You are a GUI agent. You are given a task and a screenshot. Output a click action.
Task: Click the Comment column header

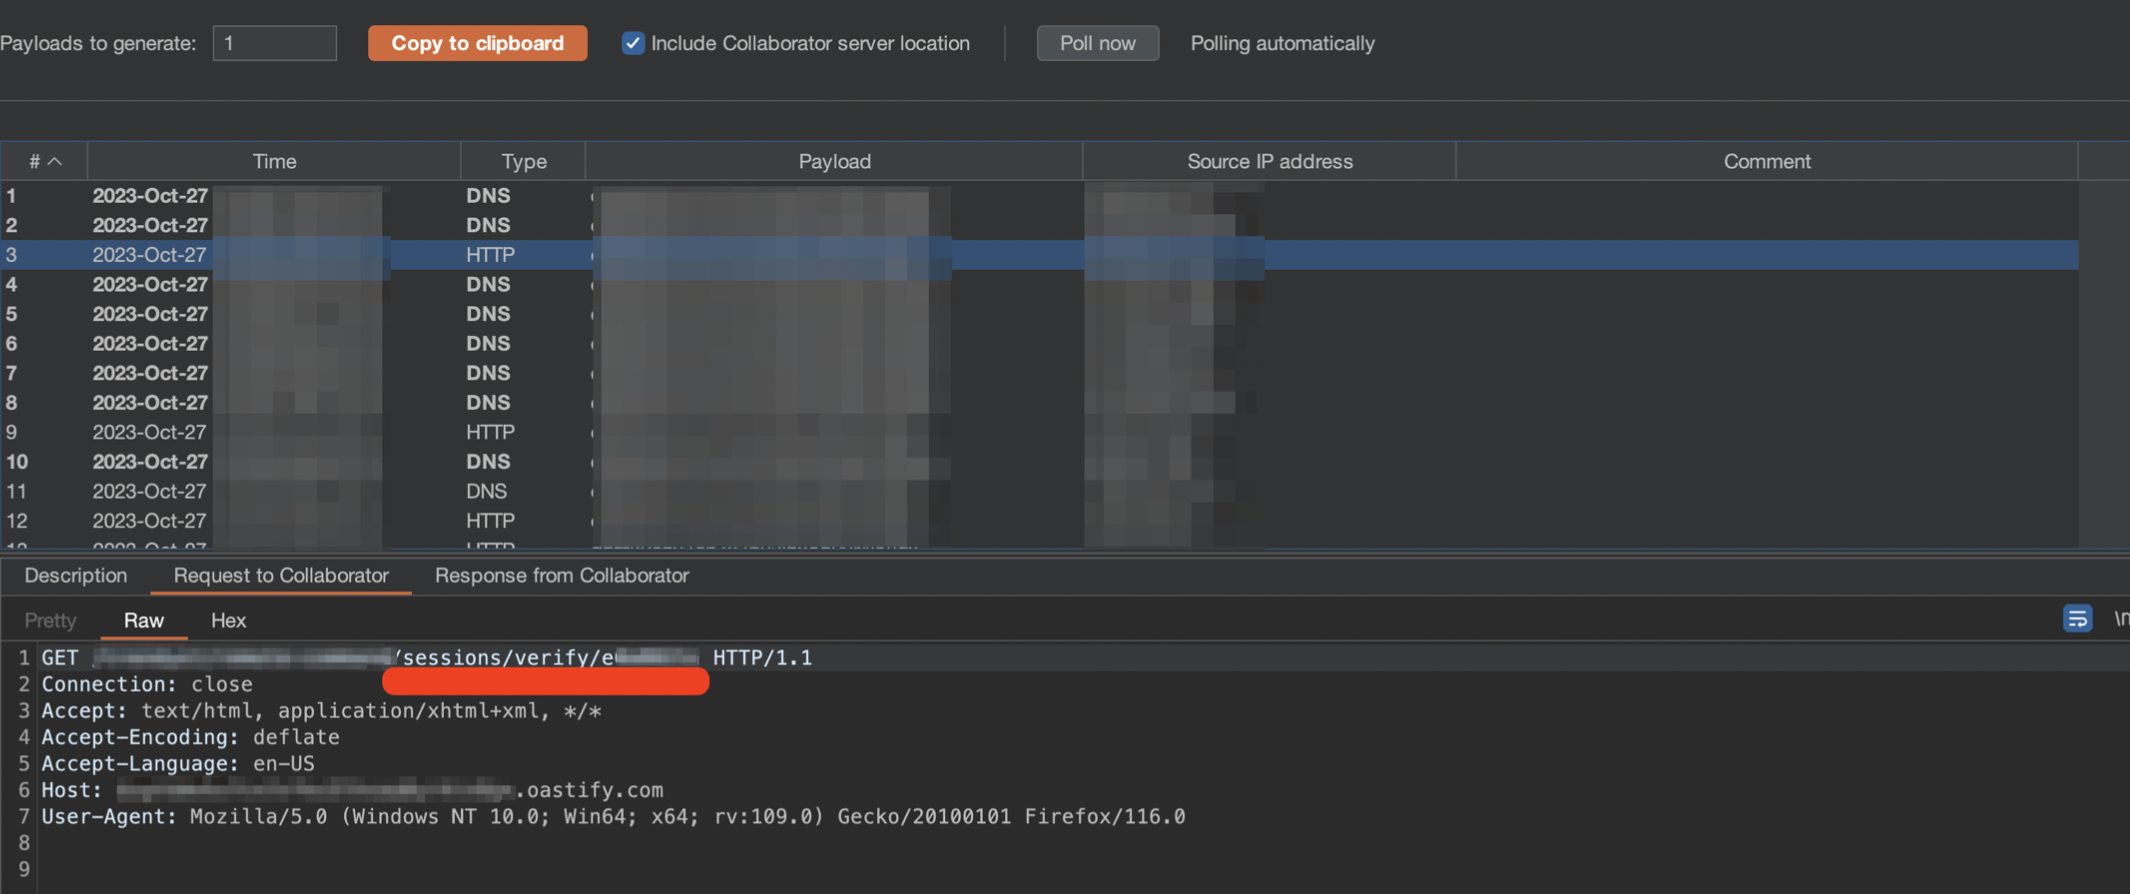(x=1766, y=161)
